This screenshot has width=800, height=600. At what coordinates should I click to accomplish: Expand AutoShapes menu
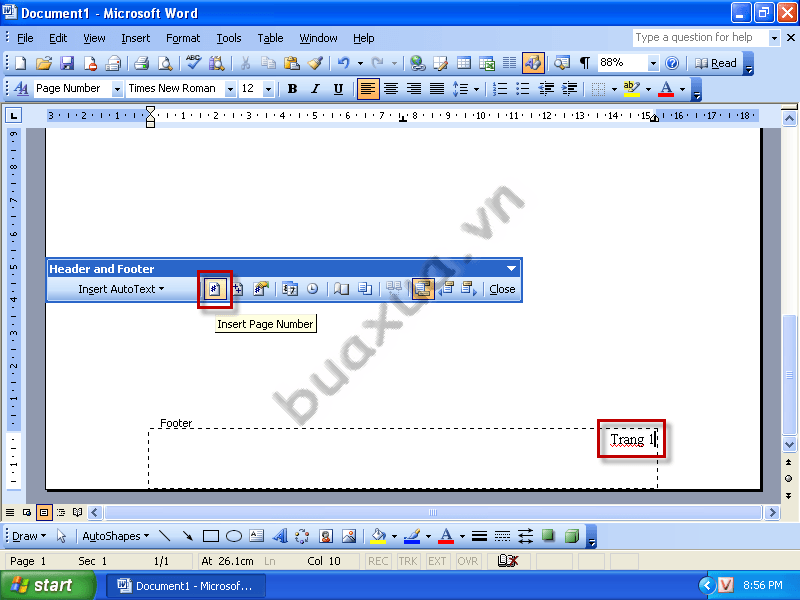pos(115,536)
